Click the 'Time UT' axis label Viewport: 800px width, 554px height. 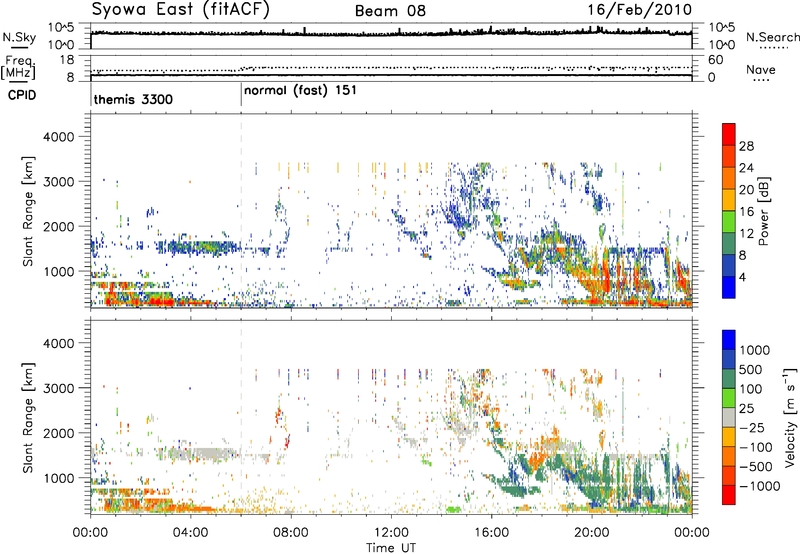pos(391,548)
